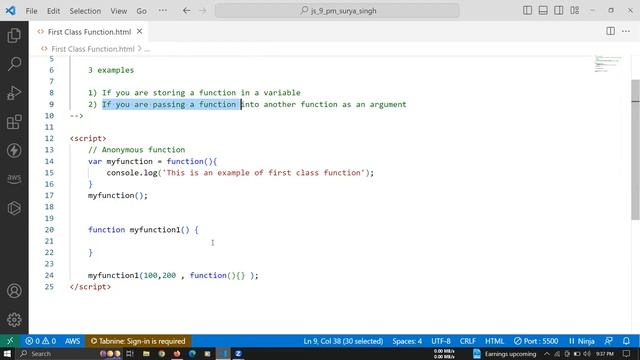This screenshot has height=360, width=640.
Task: Show errors and warnings in status bar
Action: [40, 341]
